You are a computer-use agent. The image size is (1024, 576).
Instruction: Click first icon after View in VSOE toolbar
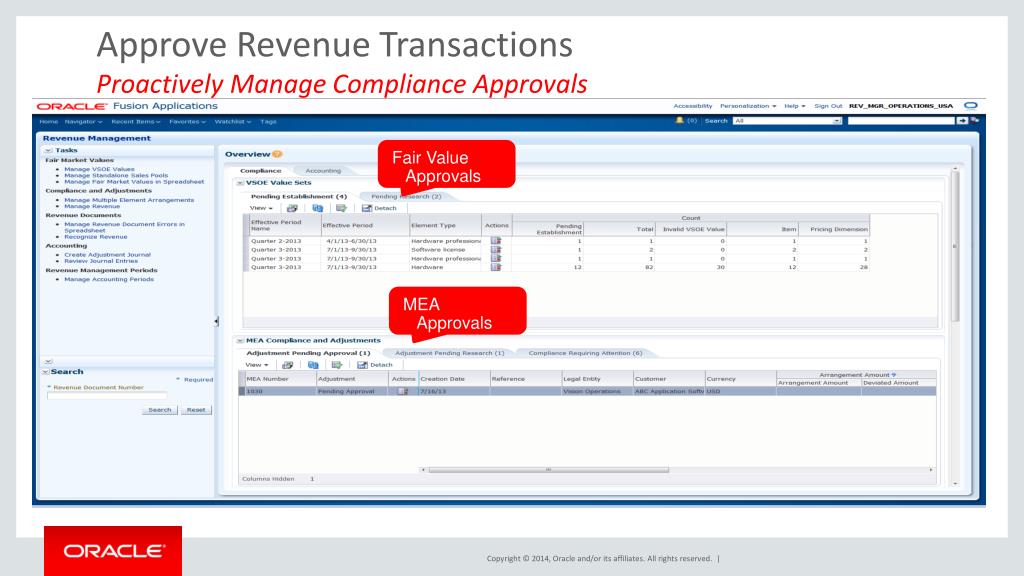point(292,208)
